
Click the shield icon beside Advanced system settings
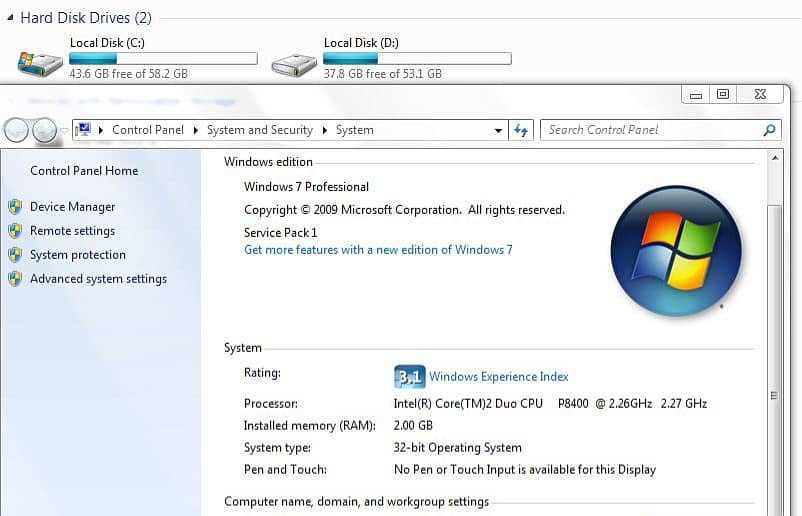pyautogui.click(x=15, y=279)
